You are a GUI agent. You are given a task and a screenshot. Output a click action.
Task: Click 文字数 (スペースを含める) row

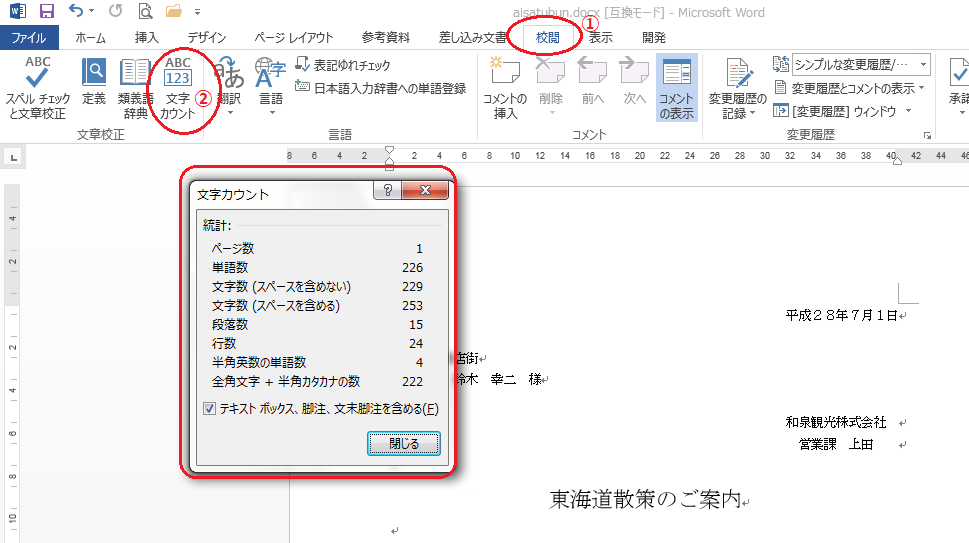pyautogui.click(x=317, y=306)
